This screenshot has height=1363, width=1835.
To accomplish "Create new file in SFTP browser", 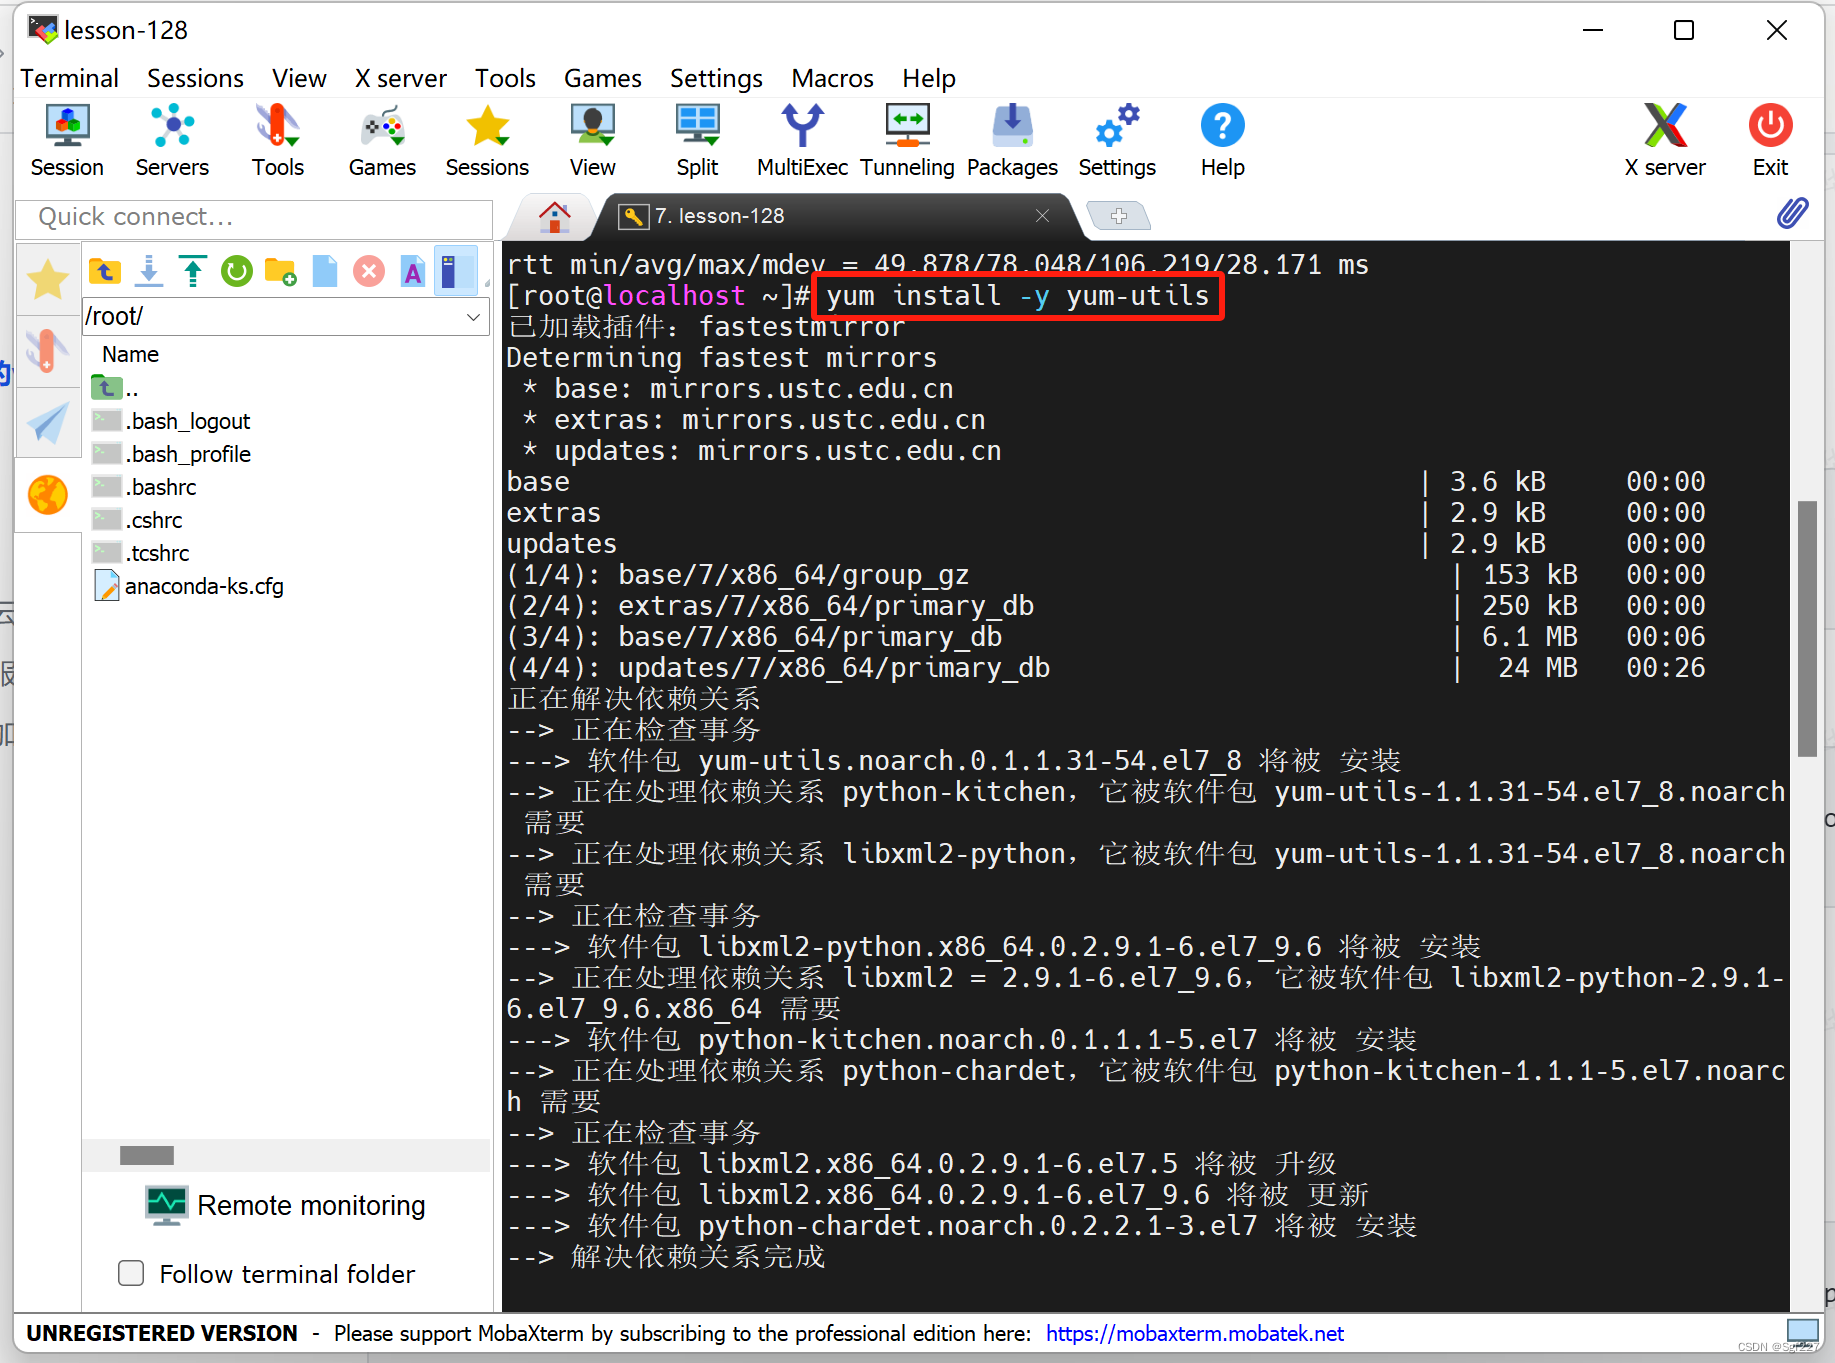I will click(325, 271).
